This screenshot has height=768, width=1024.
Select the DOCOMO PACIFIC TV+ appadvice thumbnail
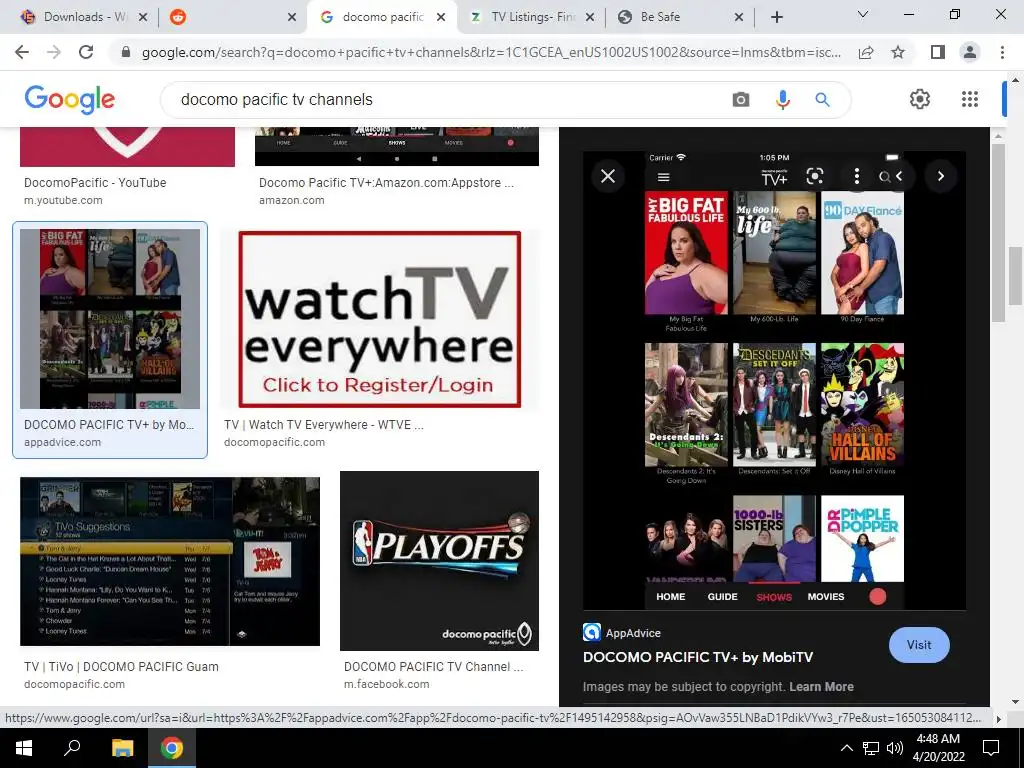(110, 319)
